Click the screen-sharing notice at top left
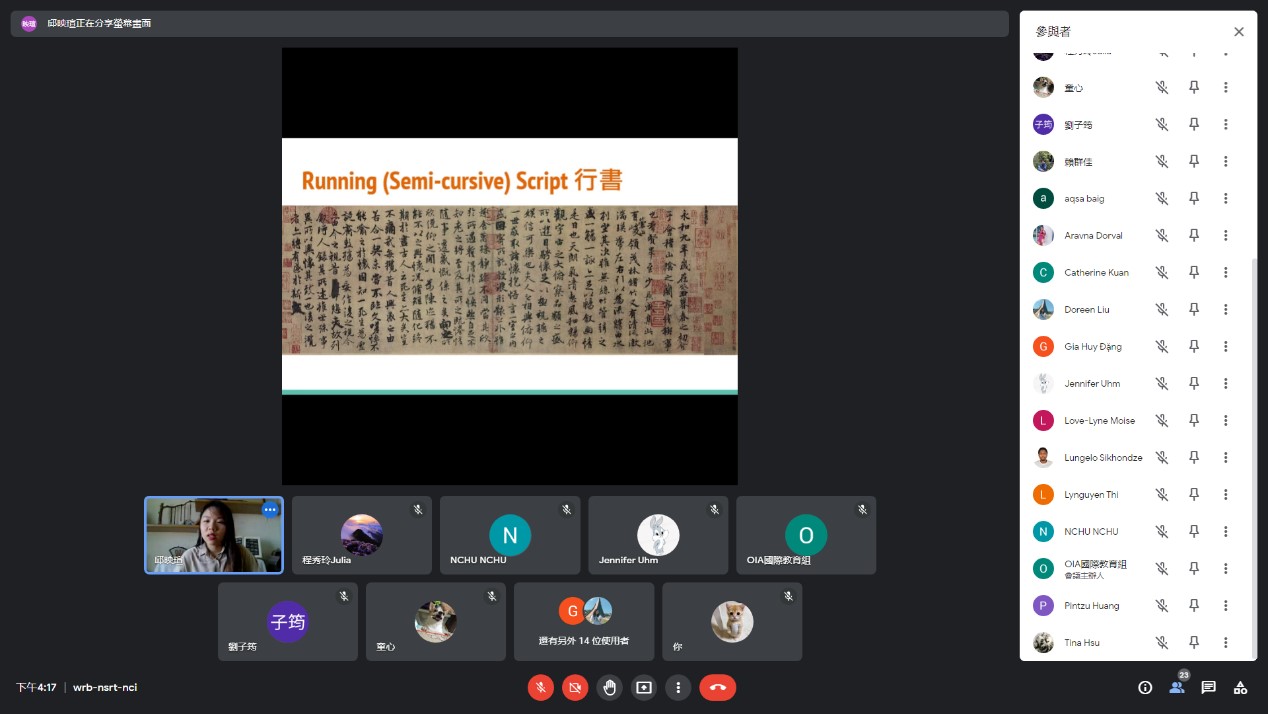Viewport: 1268px width, 714px height. coord(510,23)
